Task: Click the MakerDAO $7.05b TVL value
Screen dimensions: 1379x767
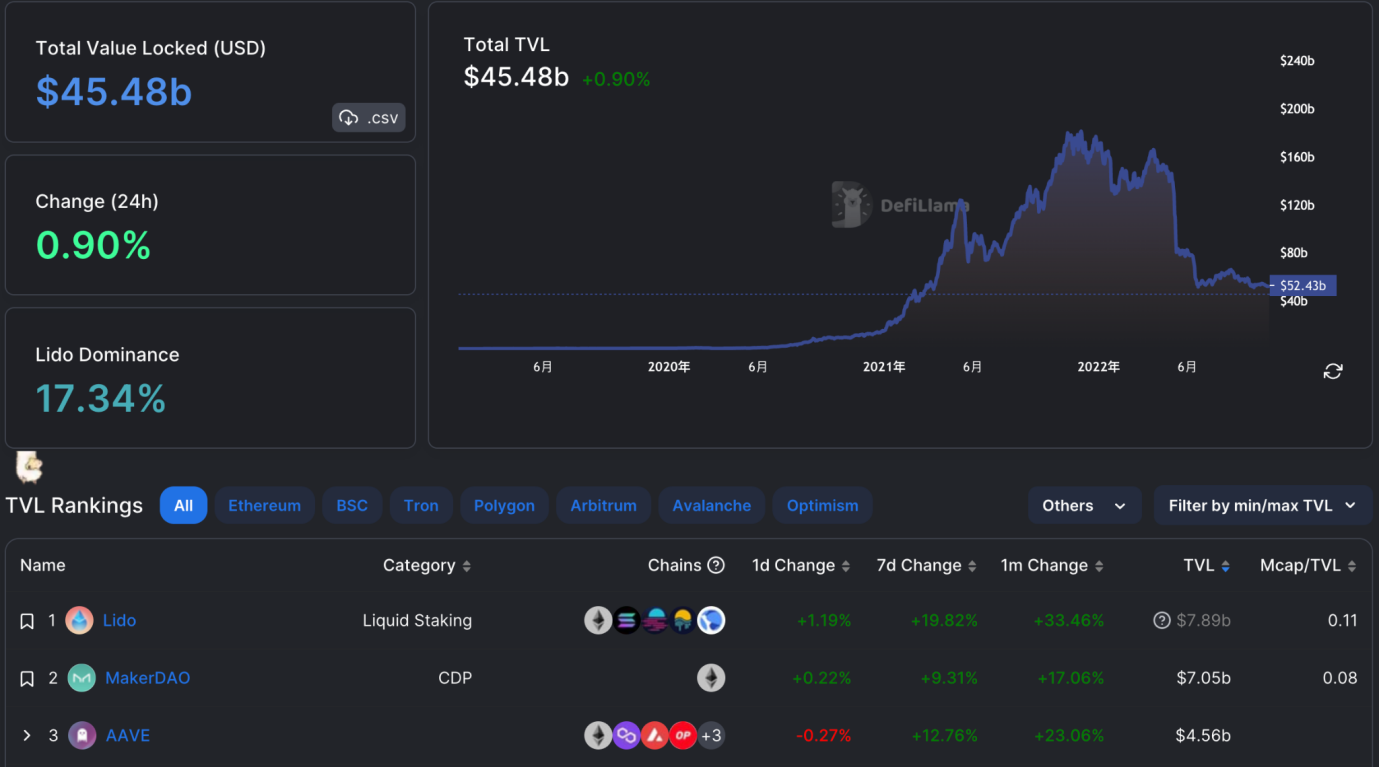Action: pyautogui.click(x=1204, y=678)
